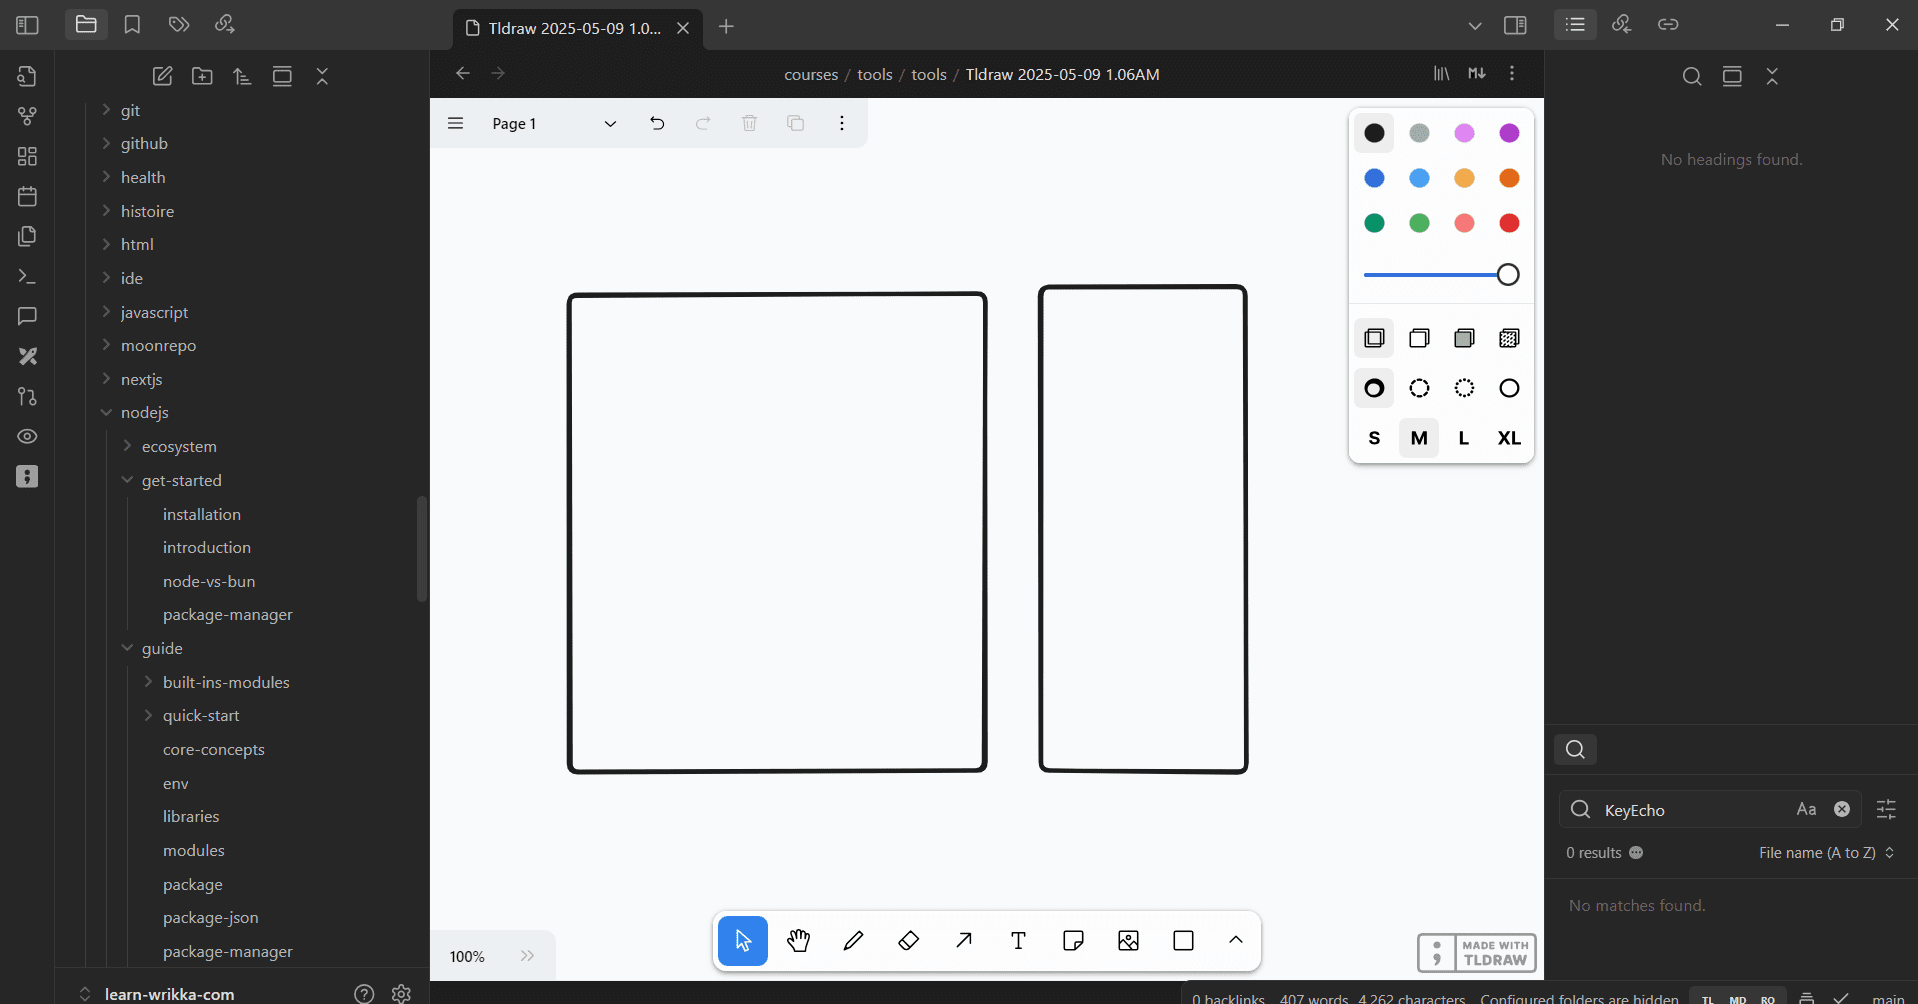Click the Made with TLDRAW badge
The width and height of the screenshot is (1918, 1004).
click(x=1476, y=953)
